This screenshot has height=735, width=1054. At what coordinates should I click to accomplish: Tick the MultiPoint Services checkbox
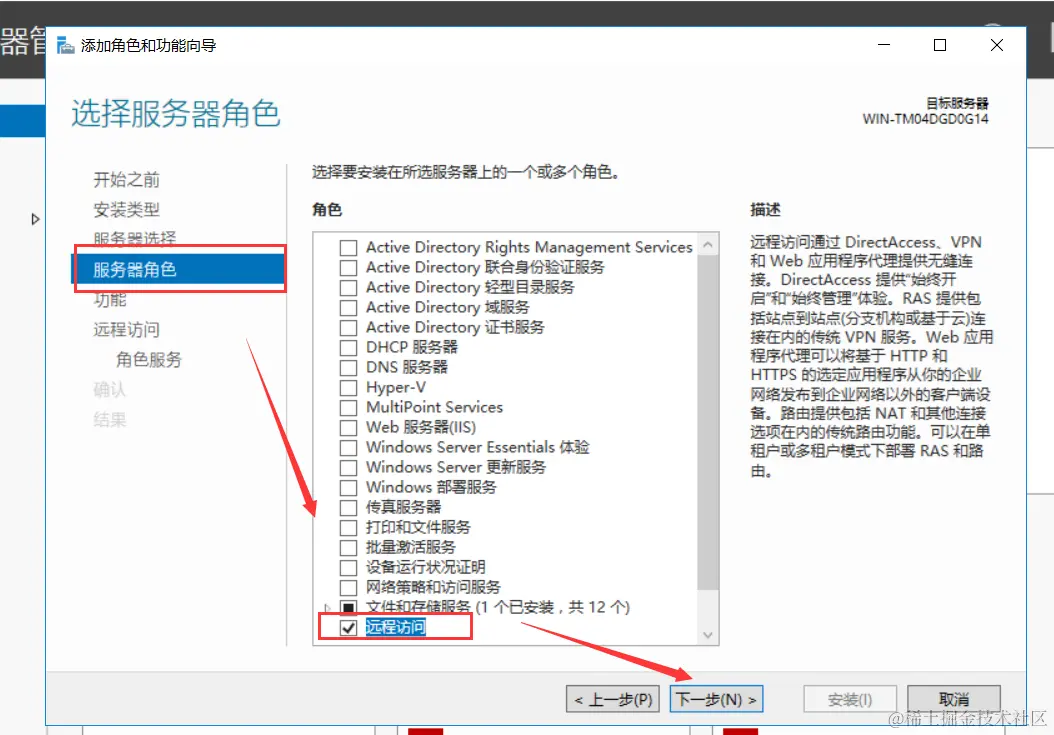click(348, 408)
